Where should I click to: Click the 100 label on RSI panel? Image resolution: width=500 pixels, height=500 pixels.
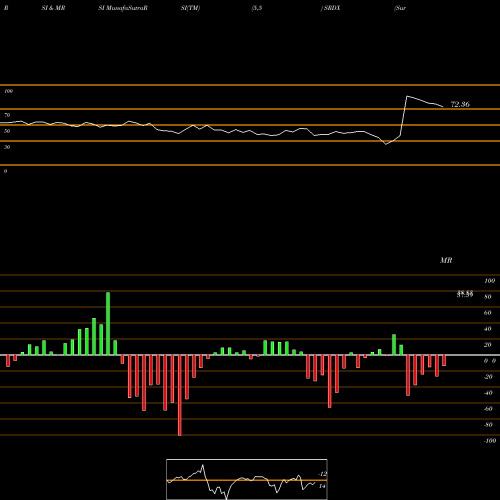click(8, 91)
